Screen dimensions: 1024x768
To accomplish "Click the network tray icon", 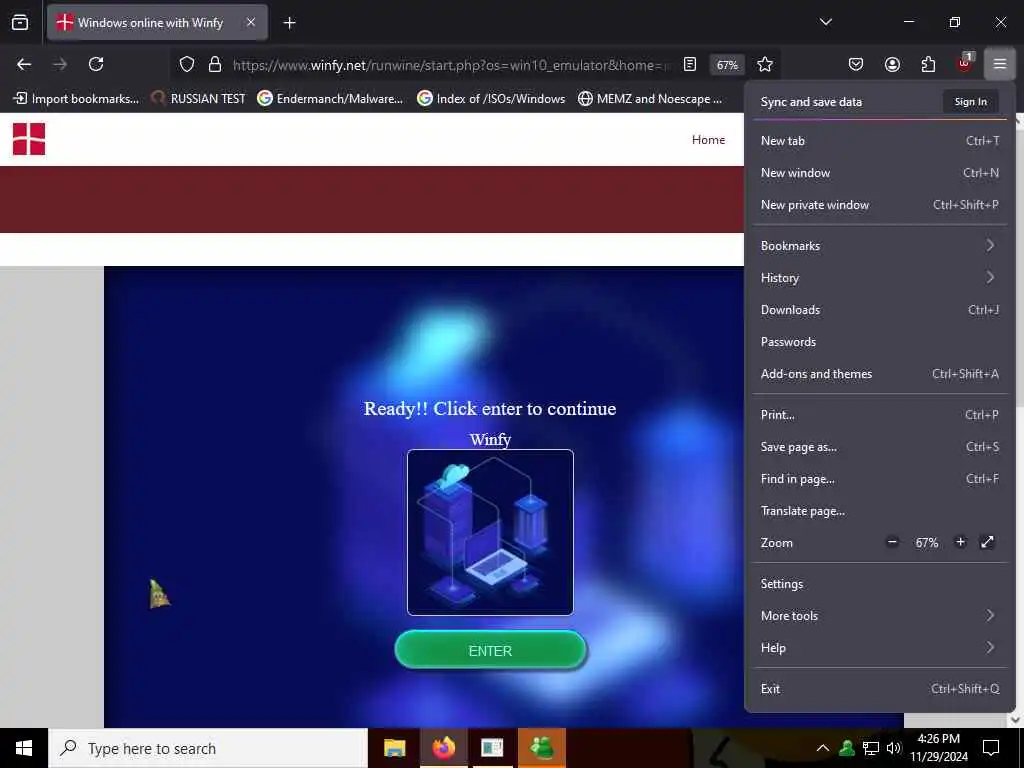I will 871,748.
